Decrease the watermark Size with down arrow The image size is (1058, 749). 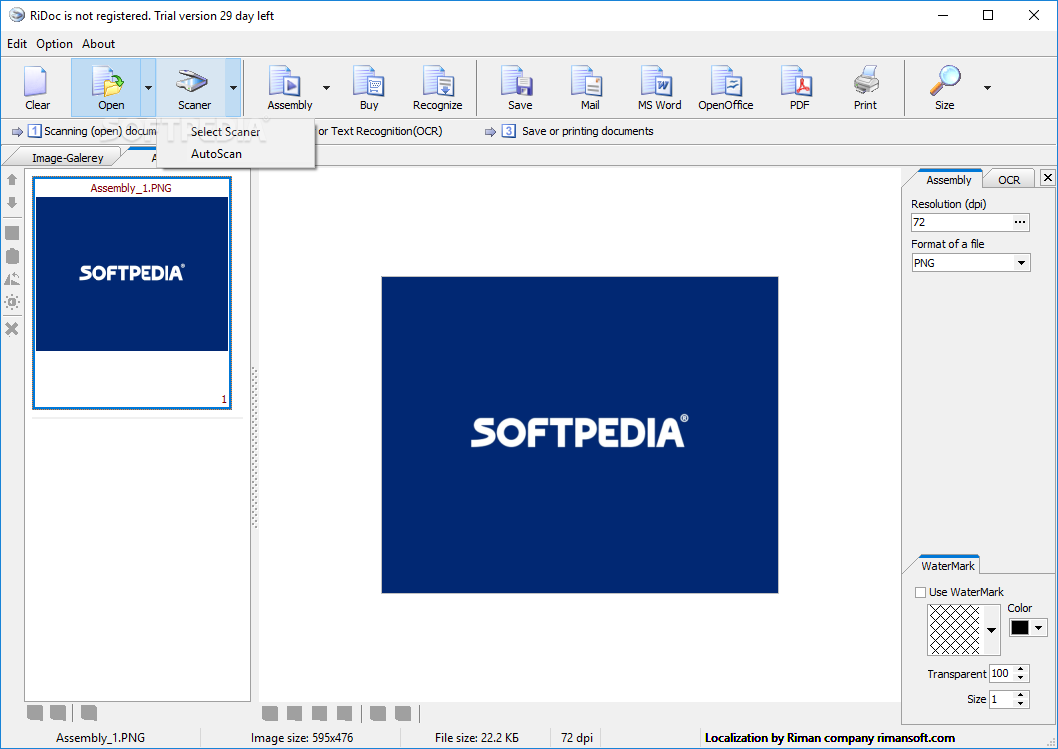point(1021,703)
